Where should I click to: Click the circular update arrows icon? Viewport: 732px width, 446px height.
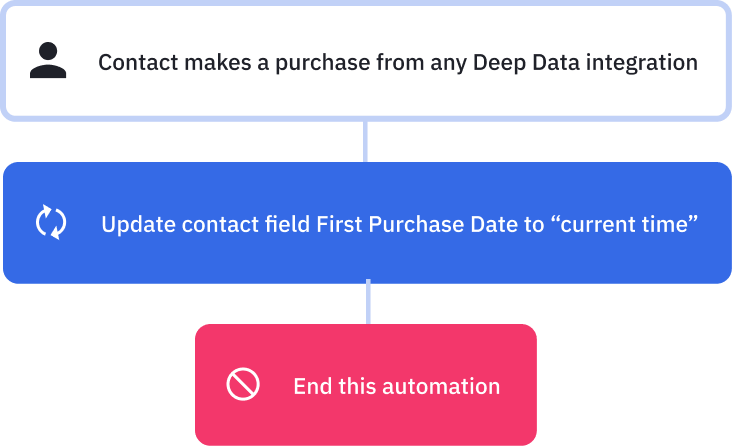point(50,223)
